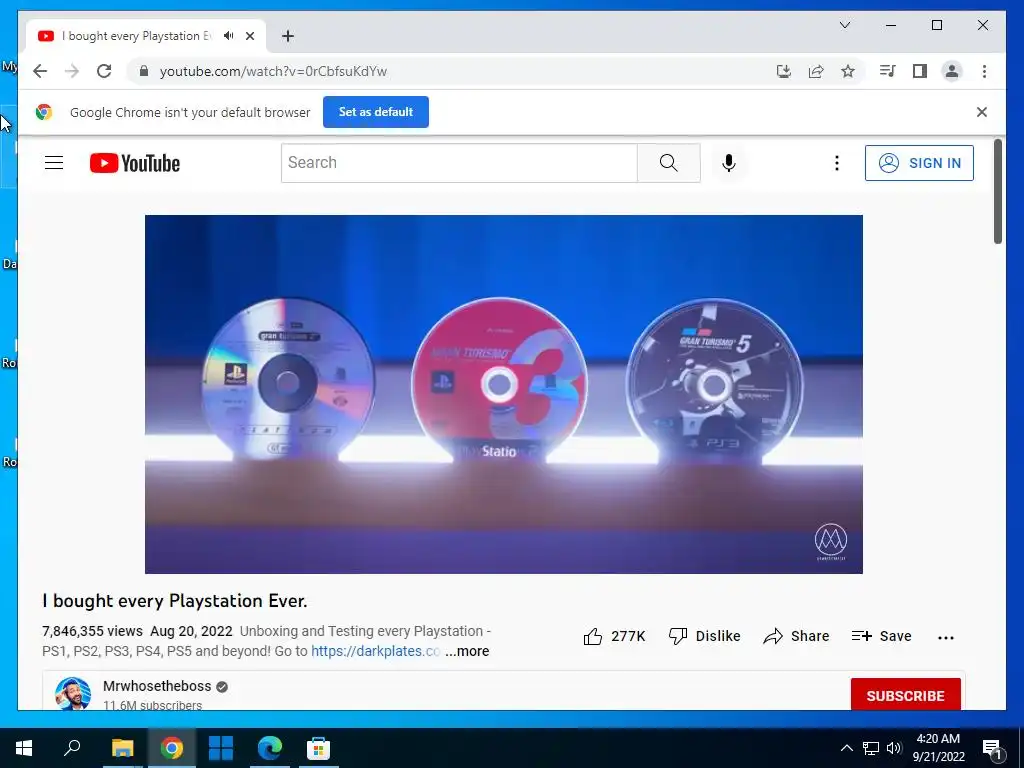Search with your voice microphone icon
1024x768 pixels.
[729, 163]
